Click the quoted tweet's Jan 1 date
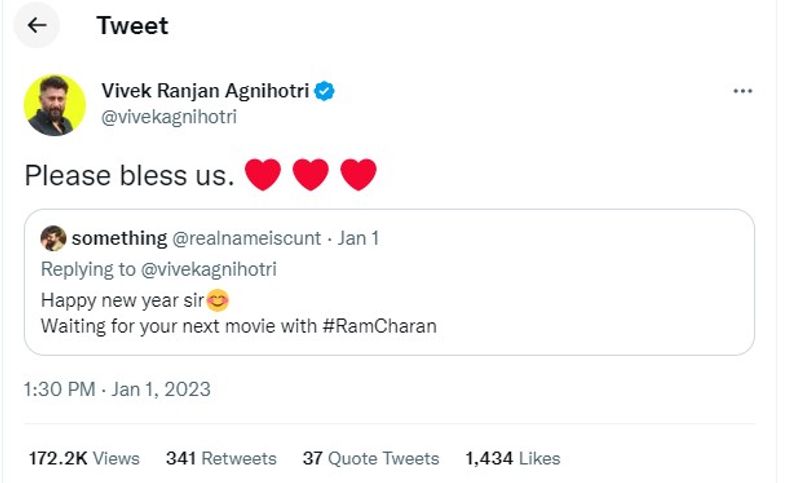The height and width of the screenshot is (483, 800). coord(358,238)
